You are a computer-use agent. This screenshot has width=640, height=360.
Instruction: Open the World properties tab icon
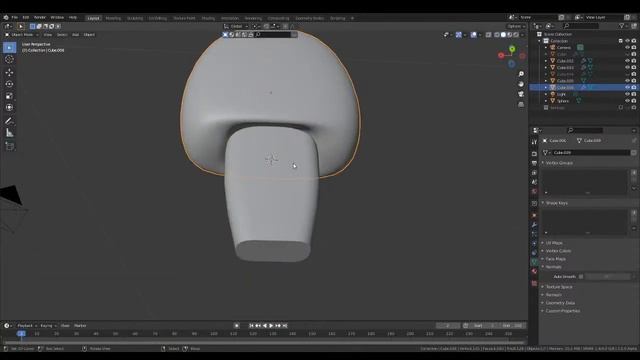pyautogui.click(x=534, y=191)
